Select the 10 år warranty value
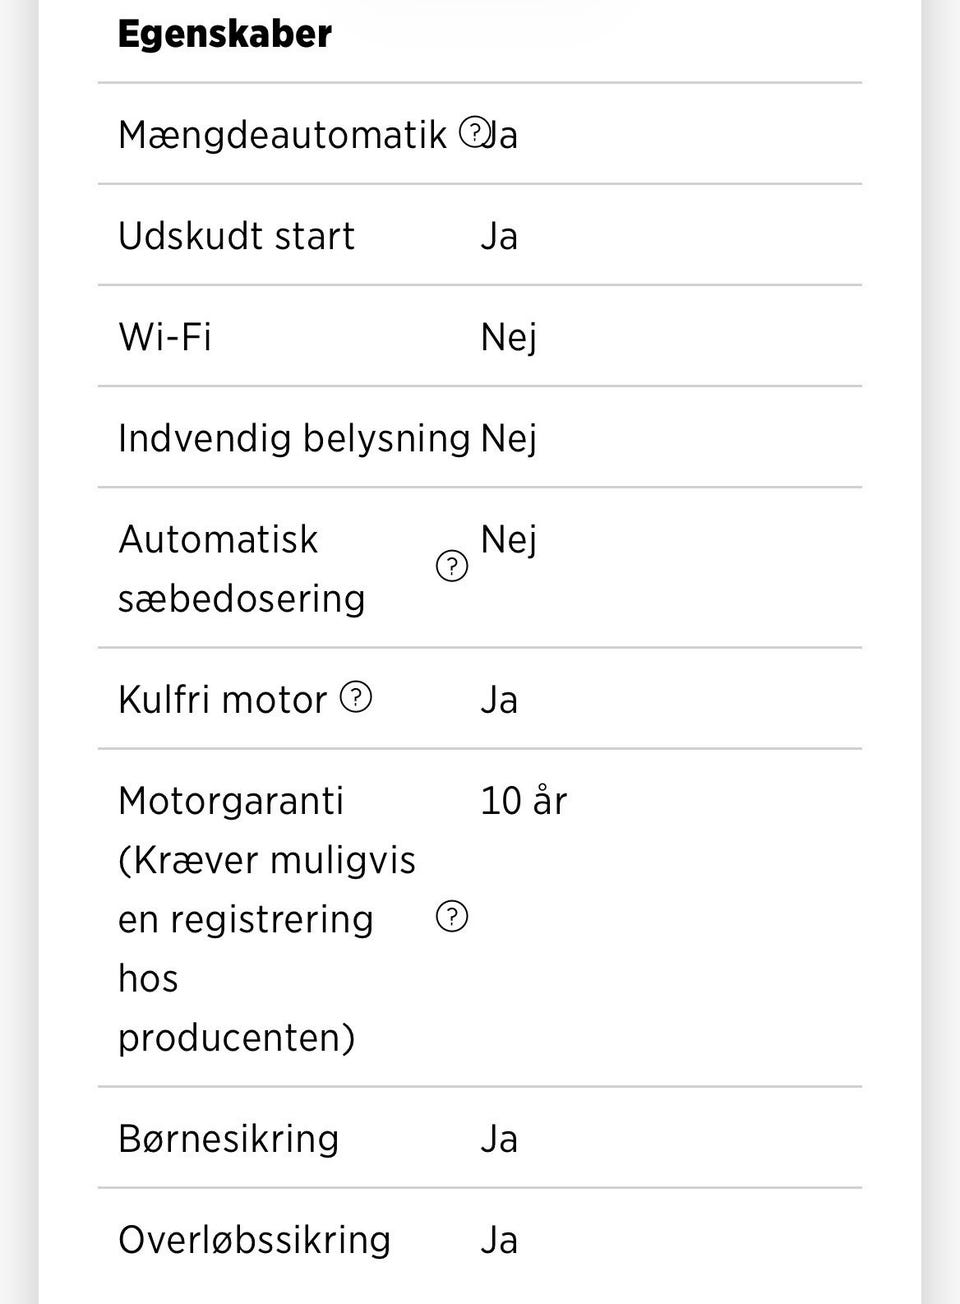 coord(523,801)
